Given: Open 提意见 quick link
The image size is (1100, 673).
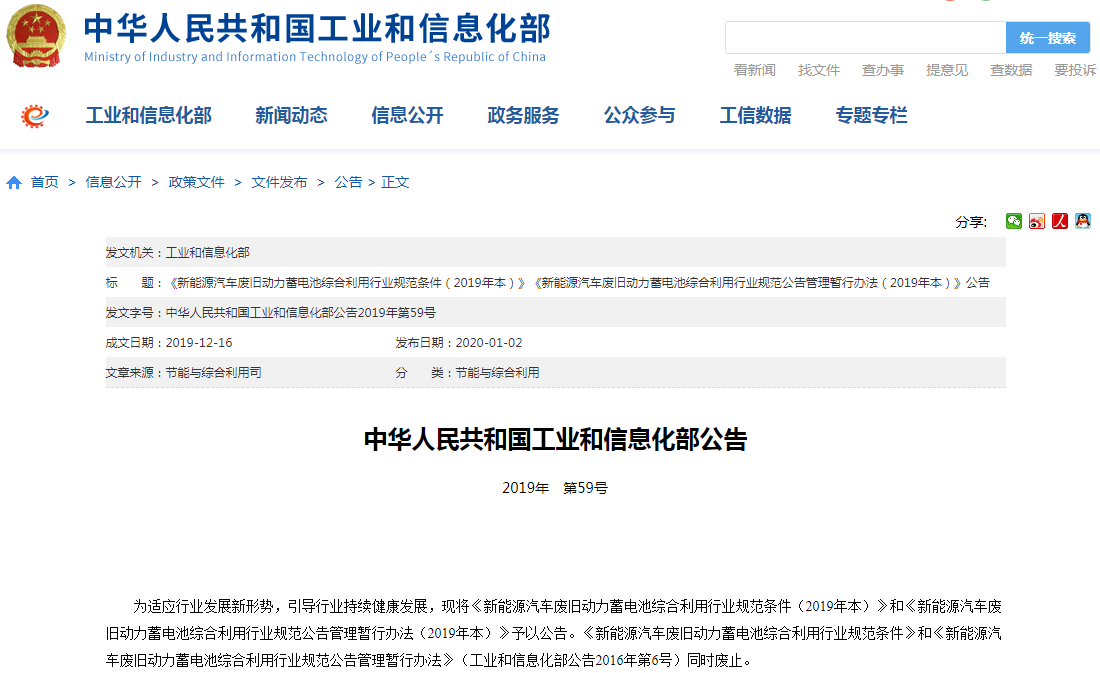Looking at the screenshot, I should tap(947, 70).
